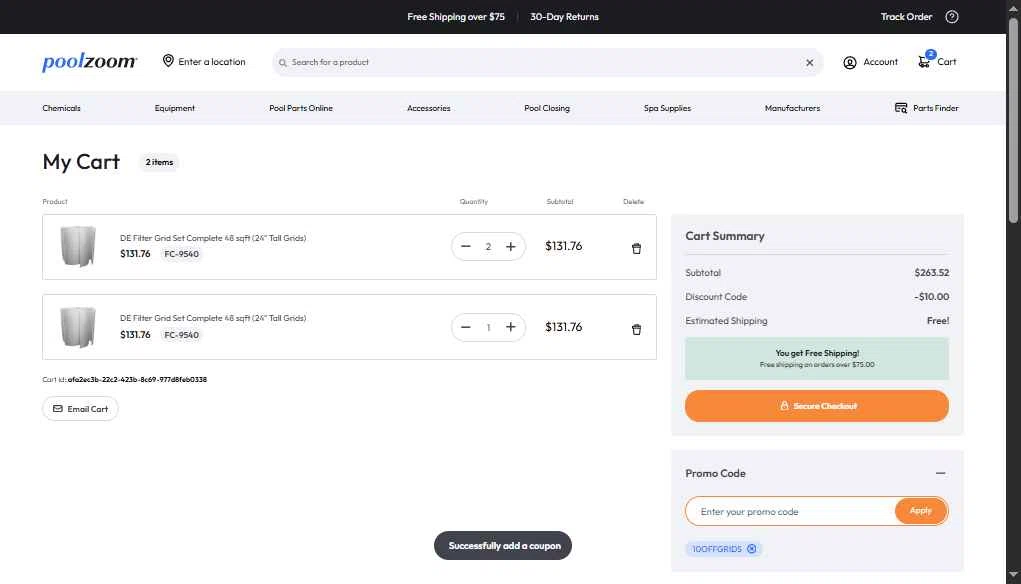1021x584 pixels.
Task: Apply the entered promo code
Action: [920, 511]
